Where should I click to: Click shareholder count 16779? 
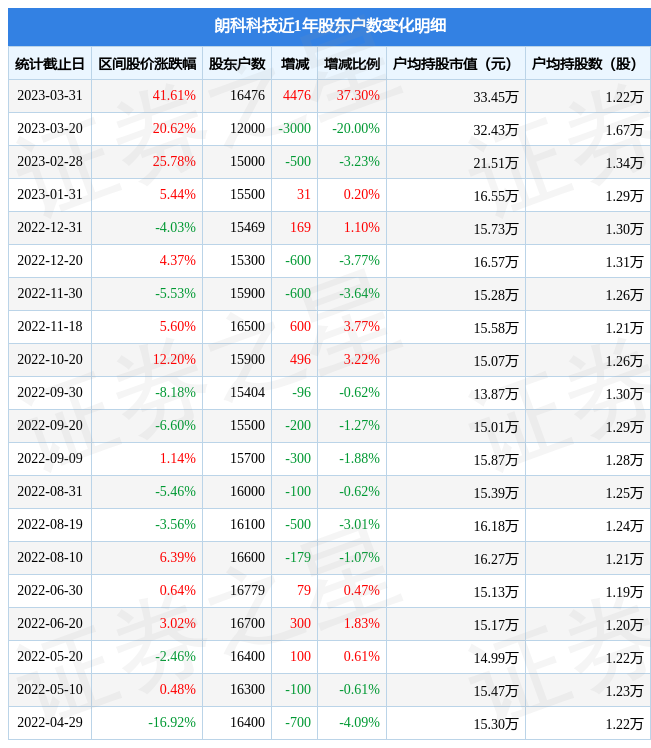[x=248, y=590]
